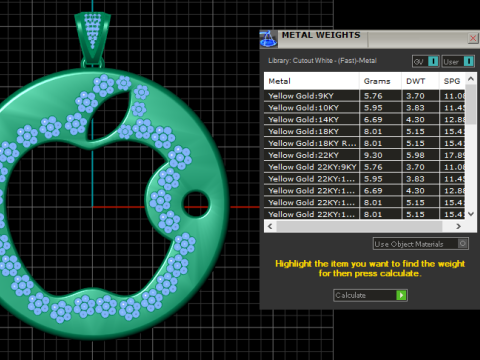Click the table's up scroll arrow
480x360 pixels.
(471, 79)
